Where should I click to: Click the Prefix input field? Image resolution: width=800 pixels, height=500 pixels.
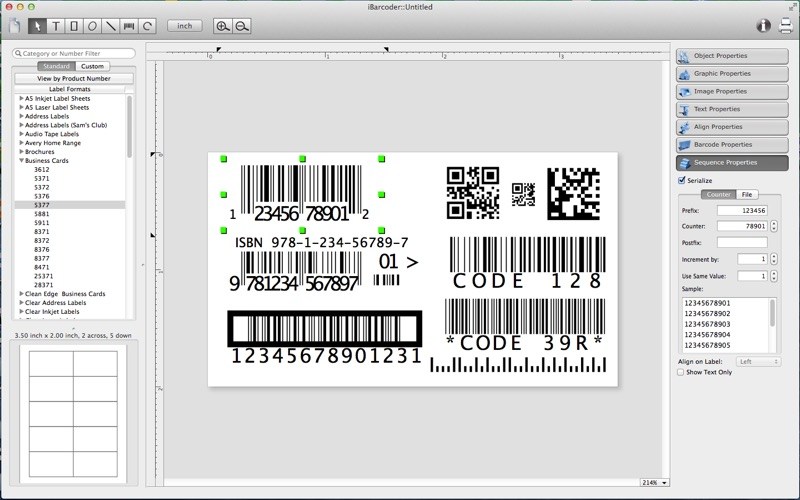742,211
